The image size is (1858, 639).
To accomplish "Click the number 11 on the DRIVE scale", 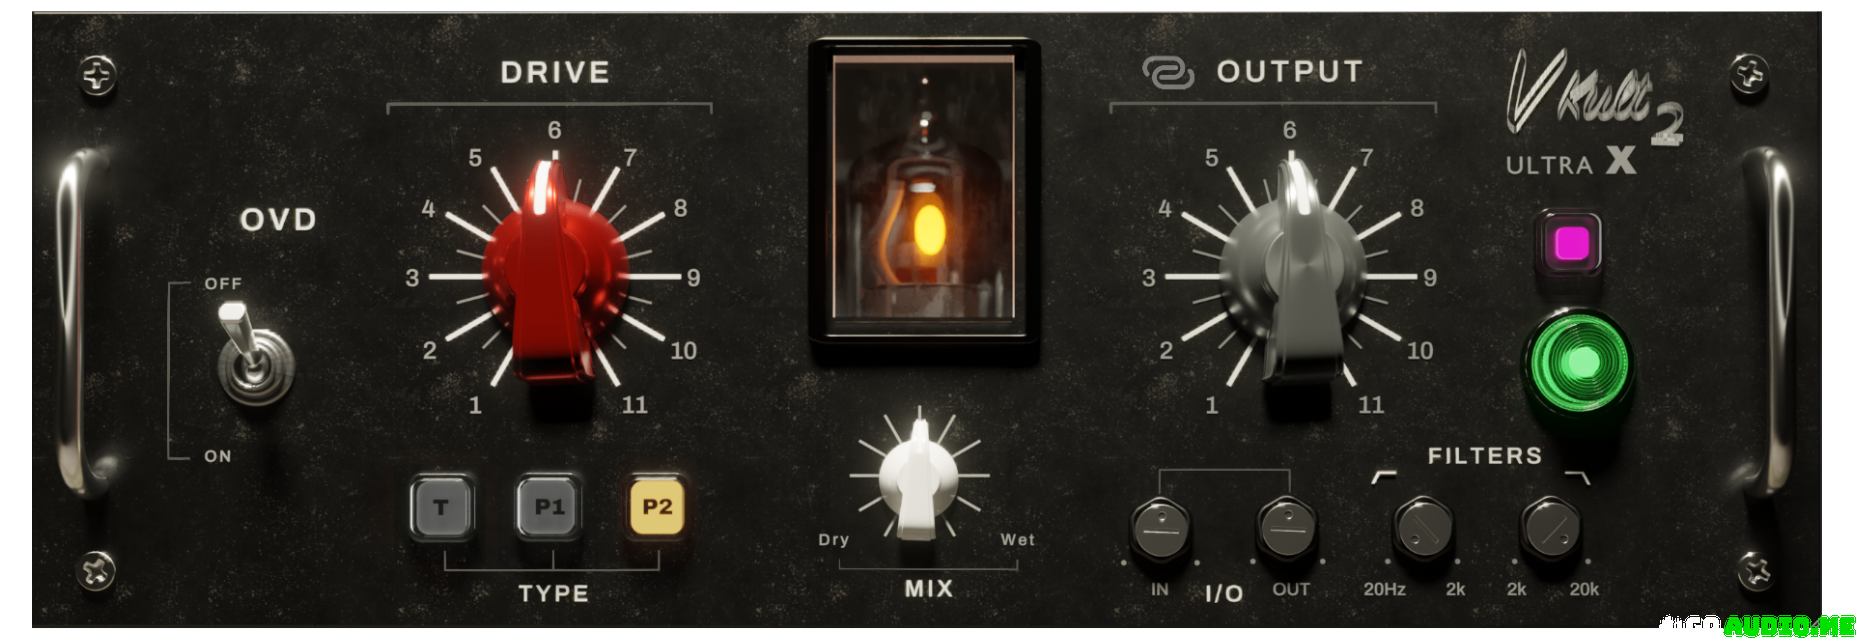I will [x=635, y=405].
